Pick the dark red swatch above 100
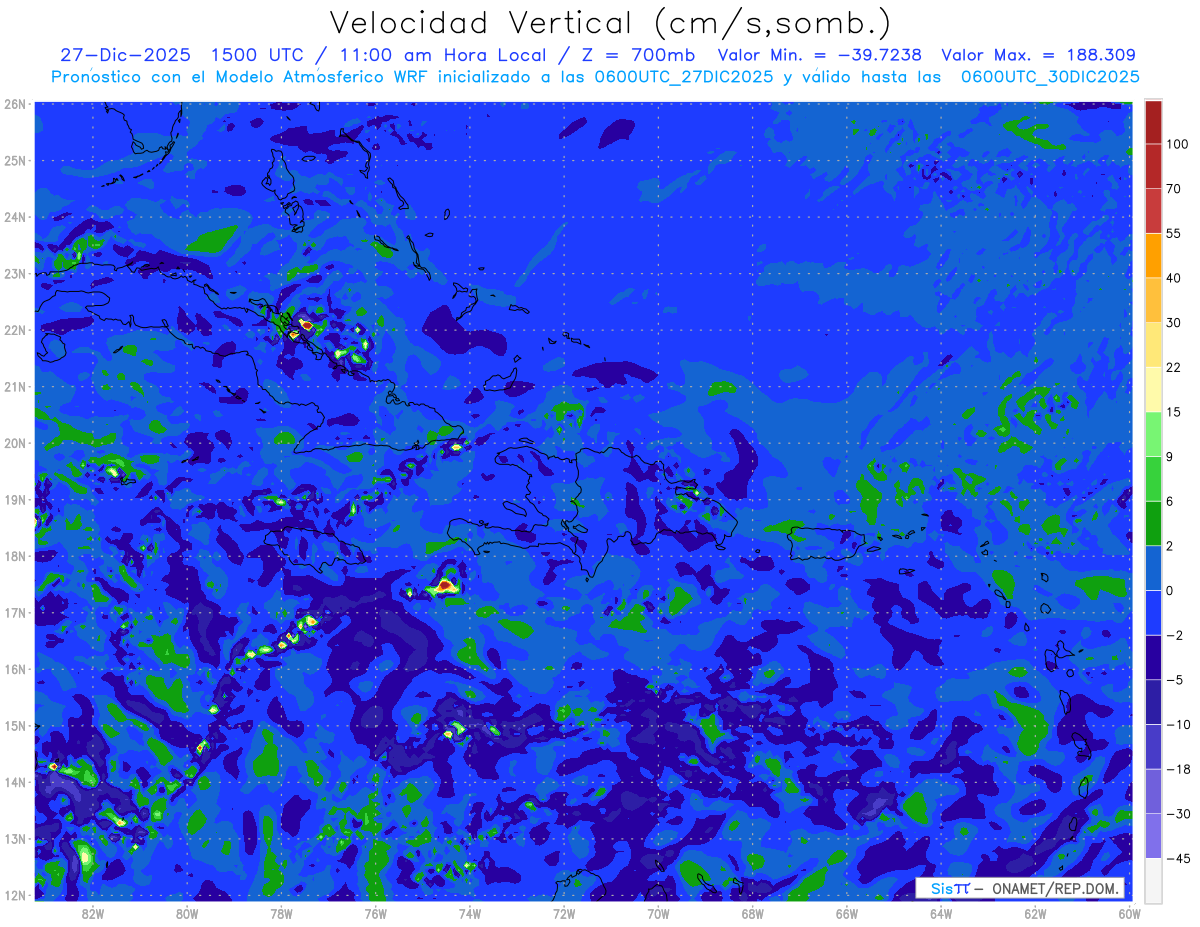This screenshot has width=1200, height=927. click(x=1153, y=123)
